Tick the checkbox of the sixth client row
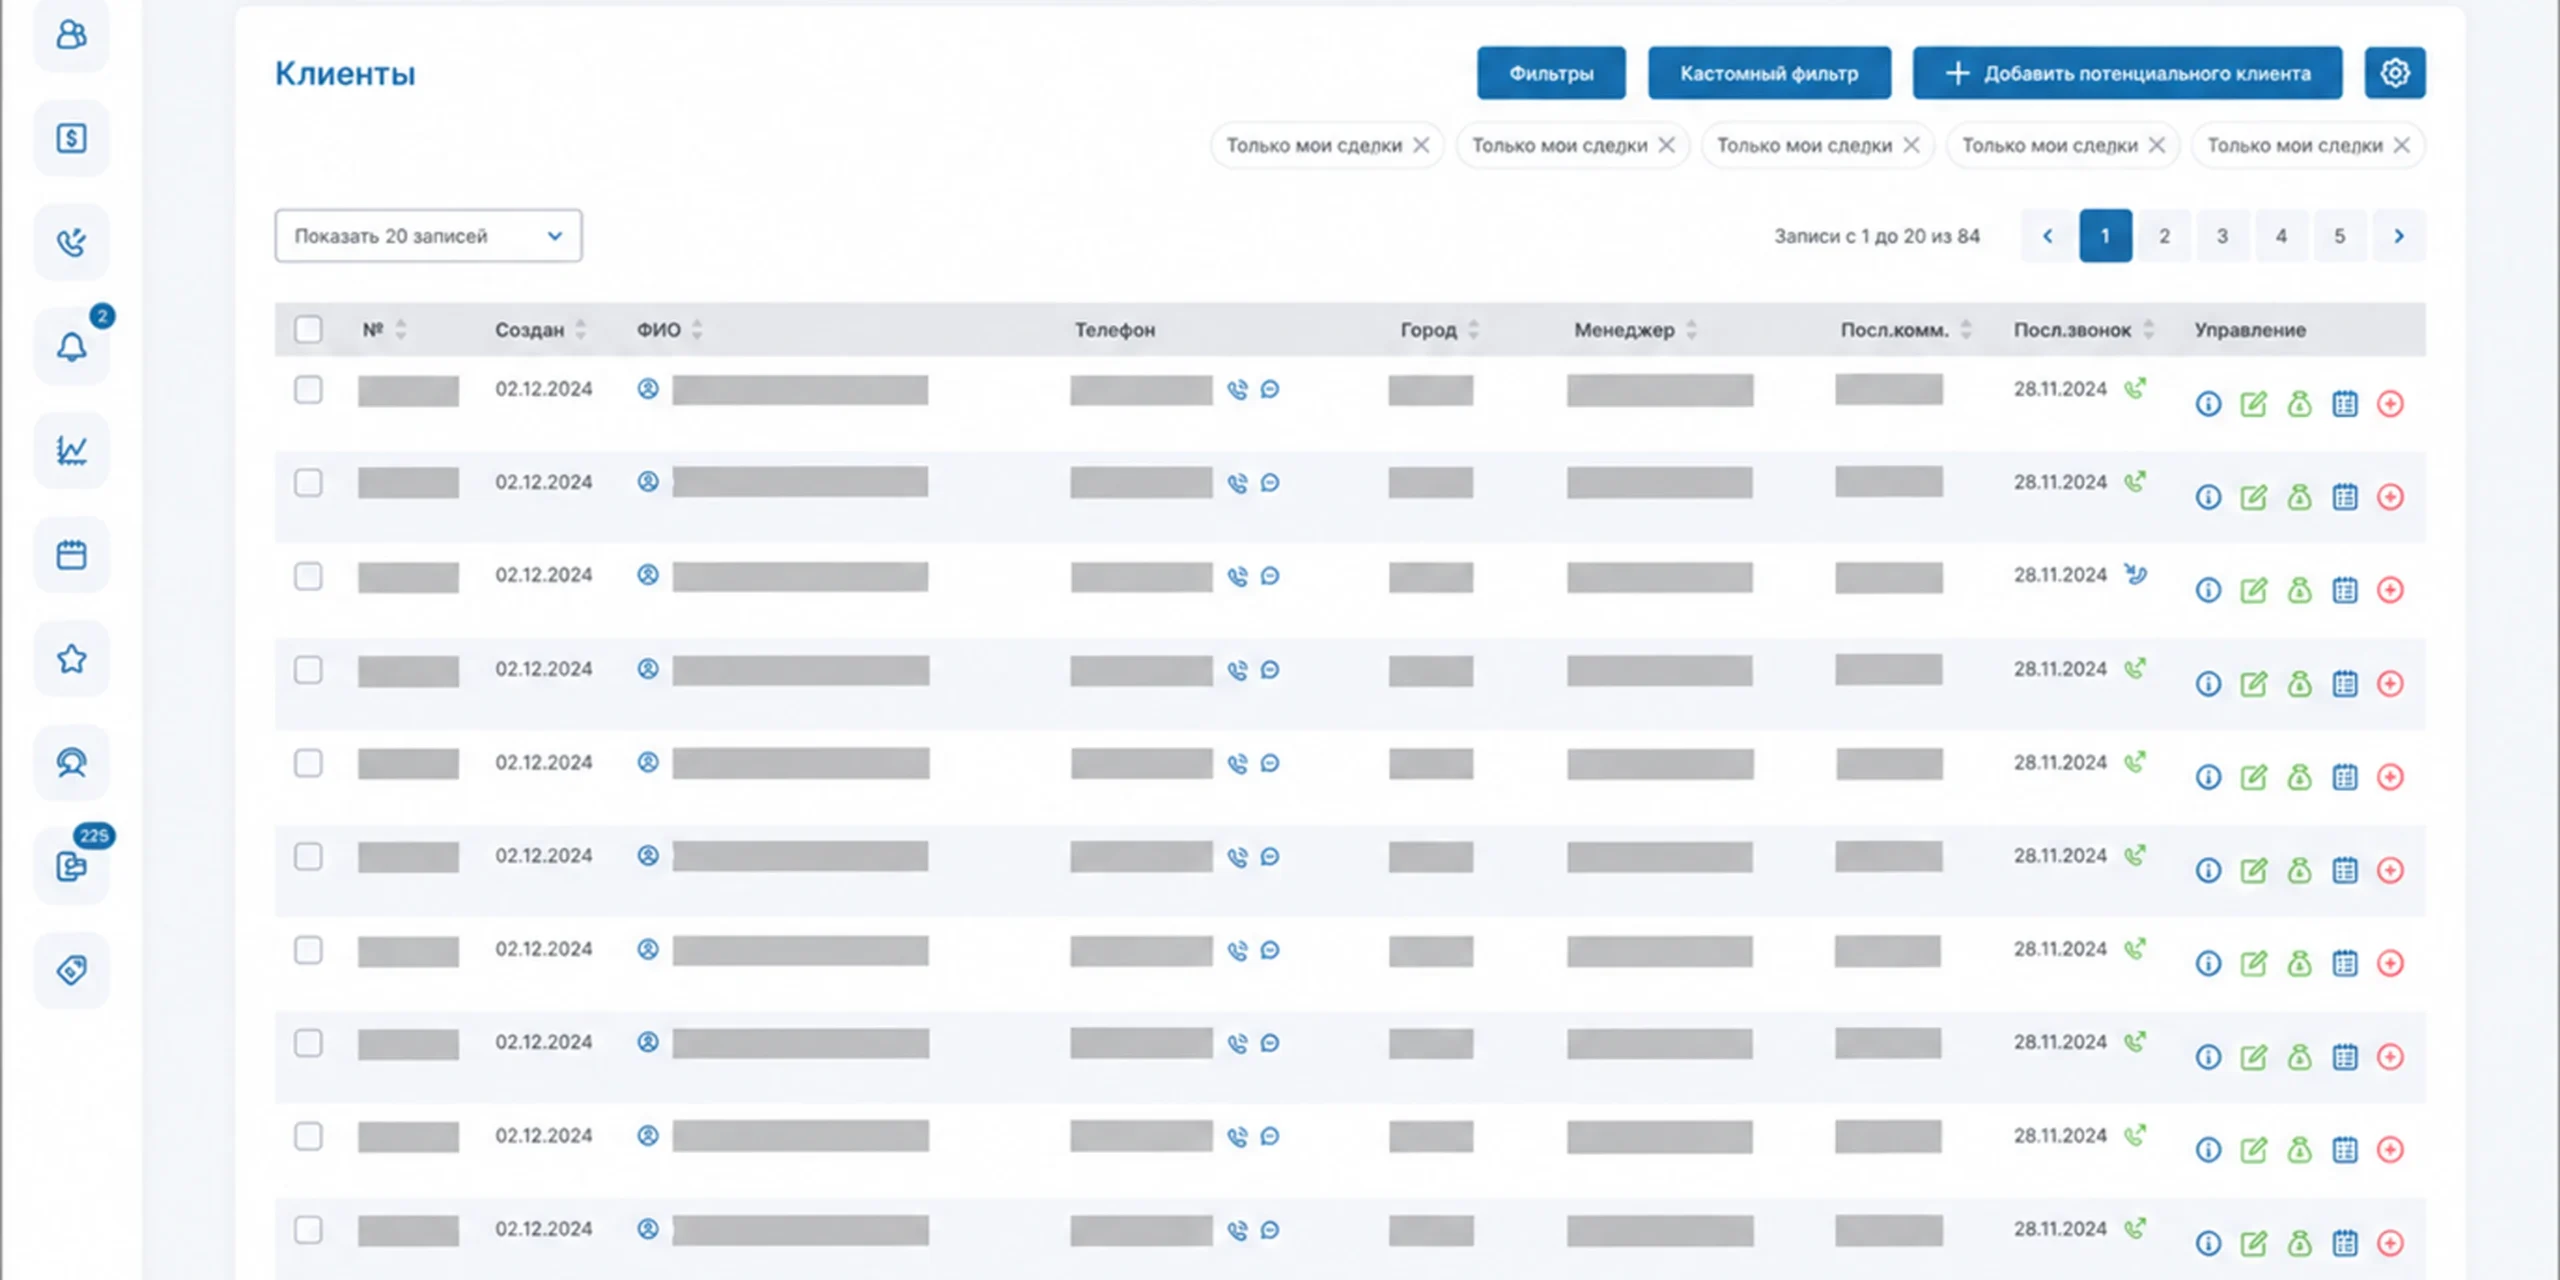 pos(308,856)
